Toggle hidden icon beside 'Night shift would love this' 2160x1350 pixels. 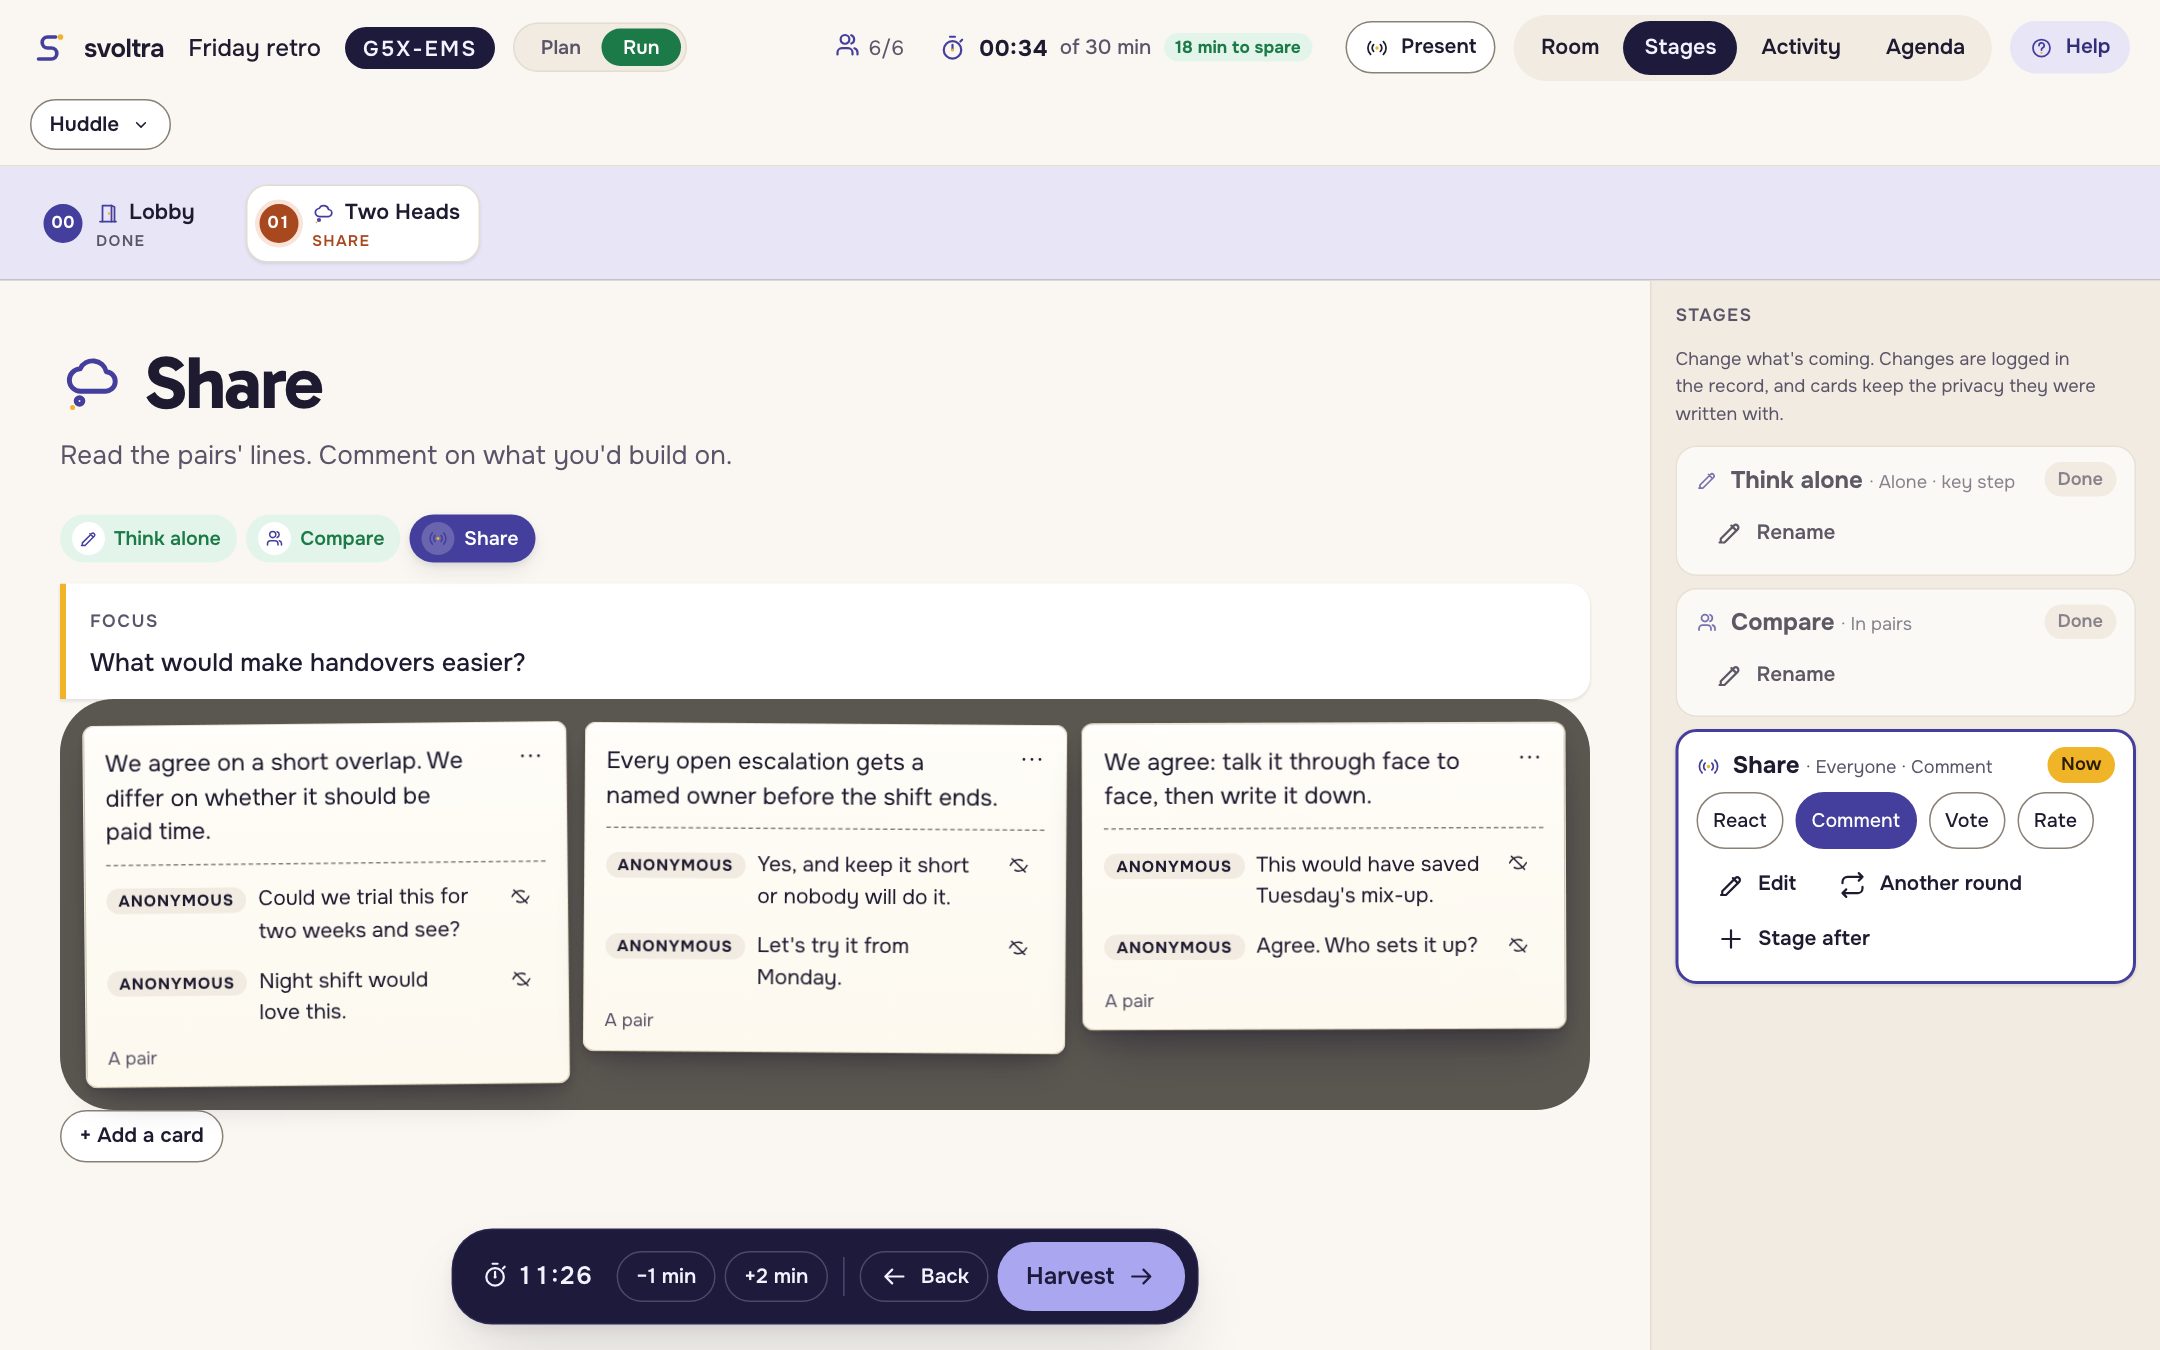[x=521, y=979]
